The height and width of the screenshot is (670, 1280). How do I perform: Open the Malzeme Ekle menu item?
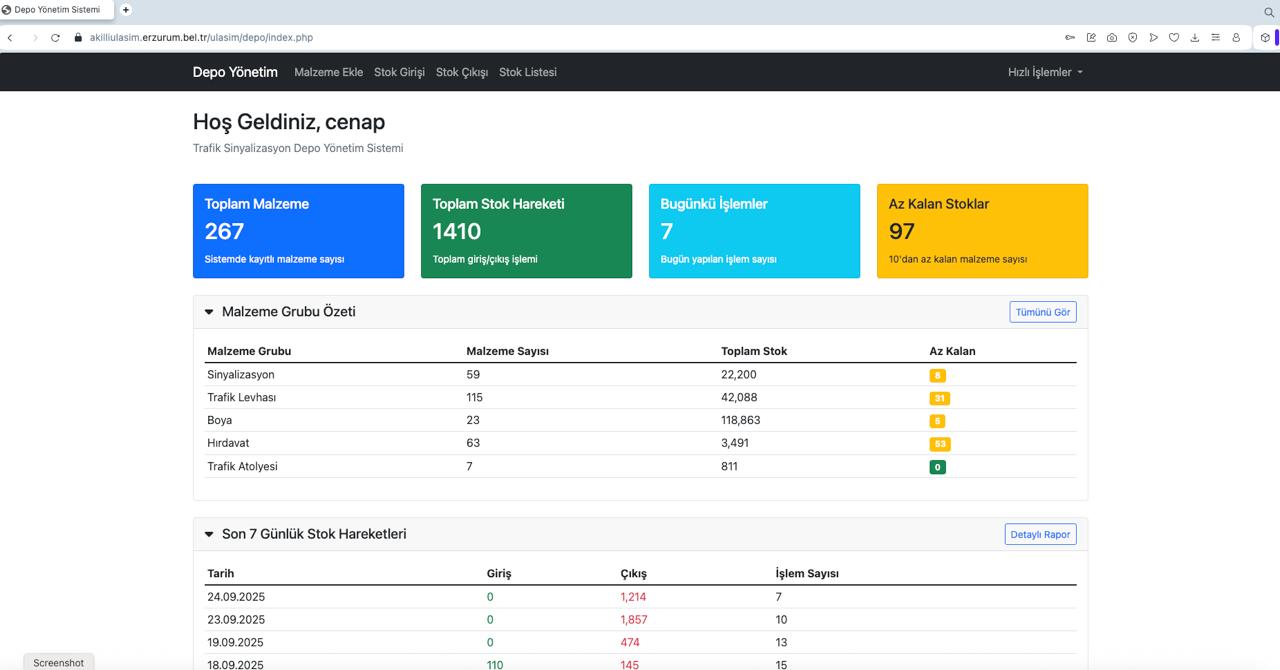click(328, 72)
